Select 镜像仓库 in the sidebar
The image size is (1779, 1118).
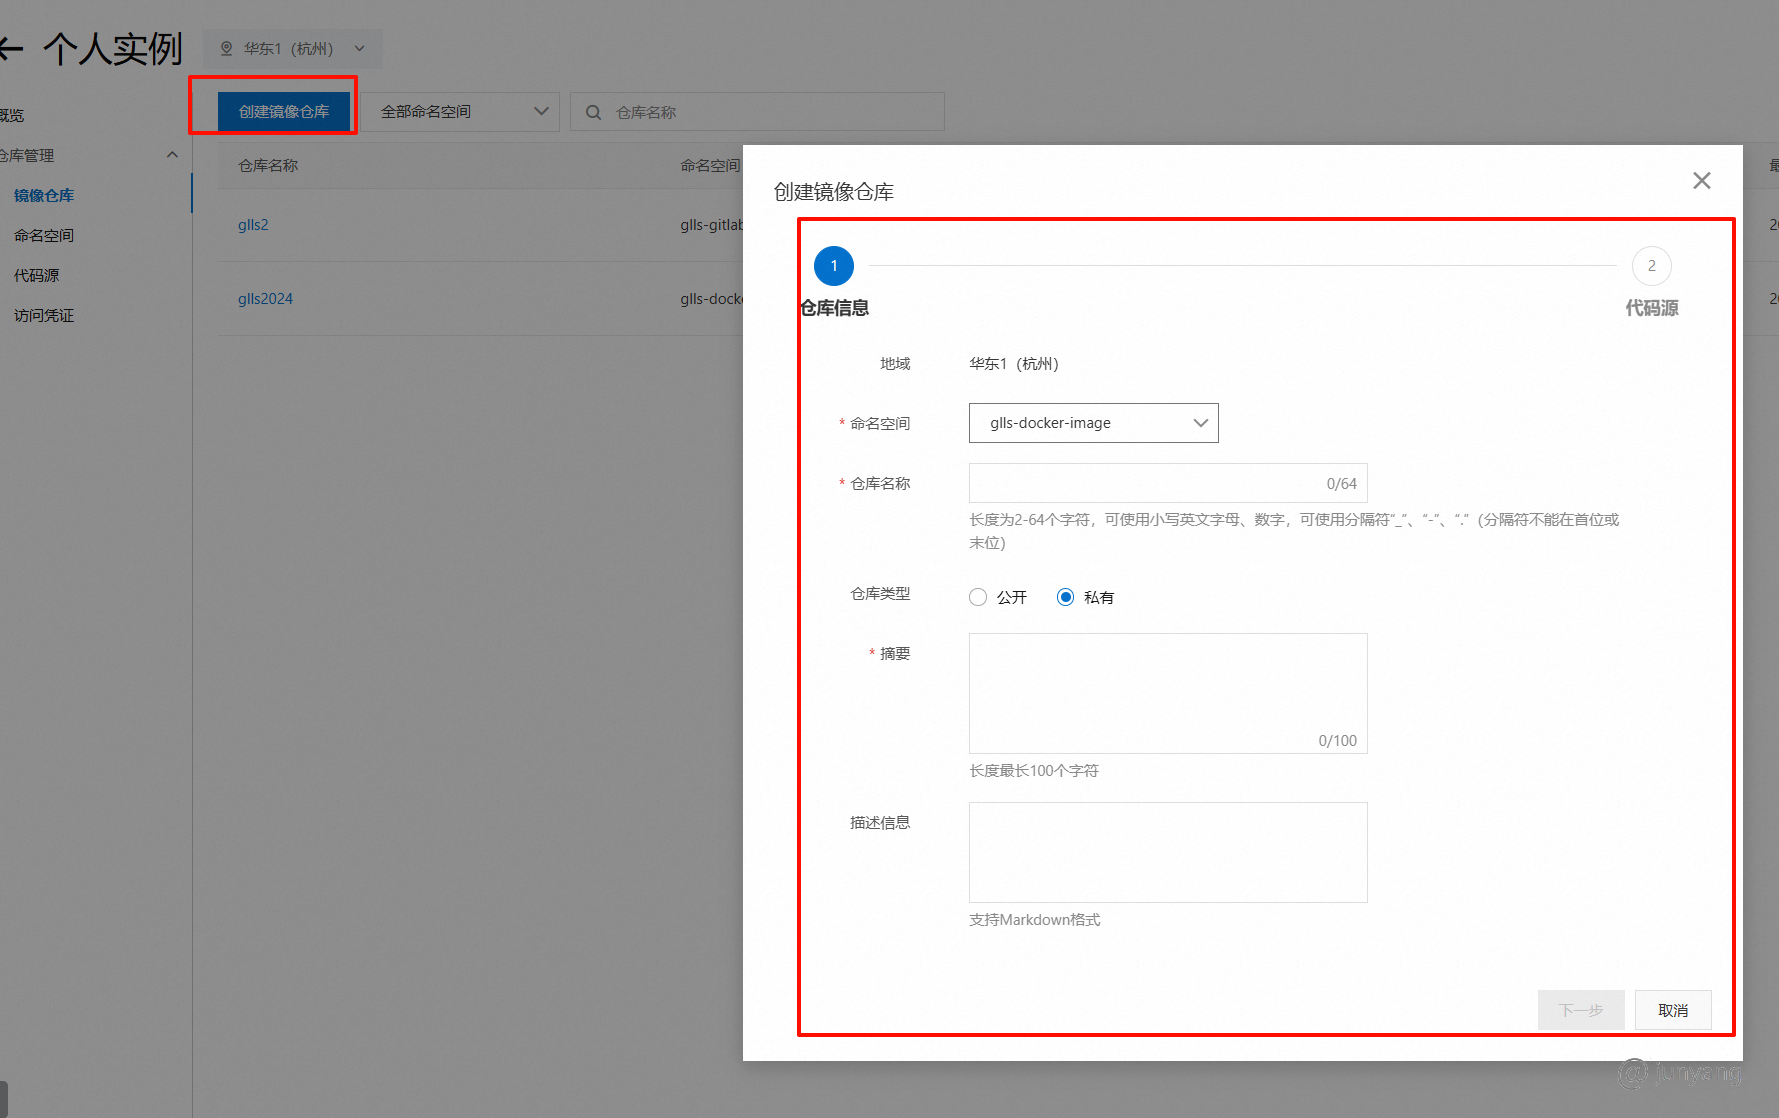click(44, 195)
